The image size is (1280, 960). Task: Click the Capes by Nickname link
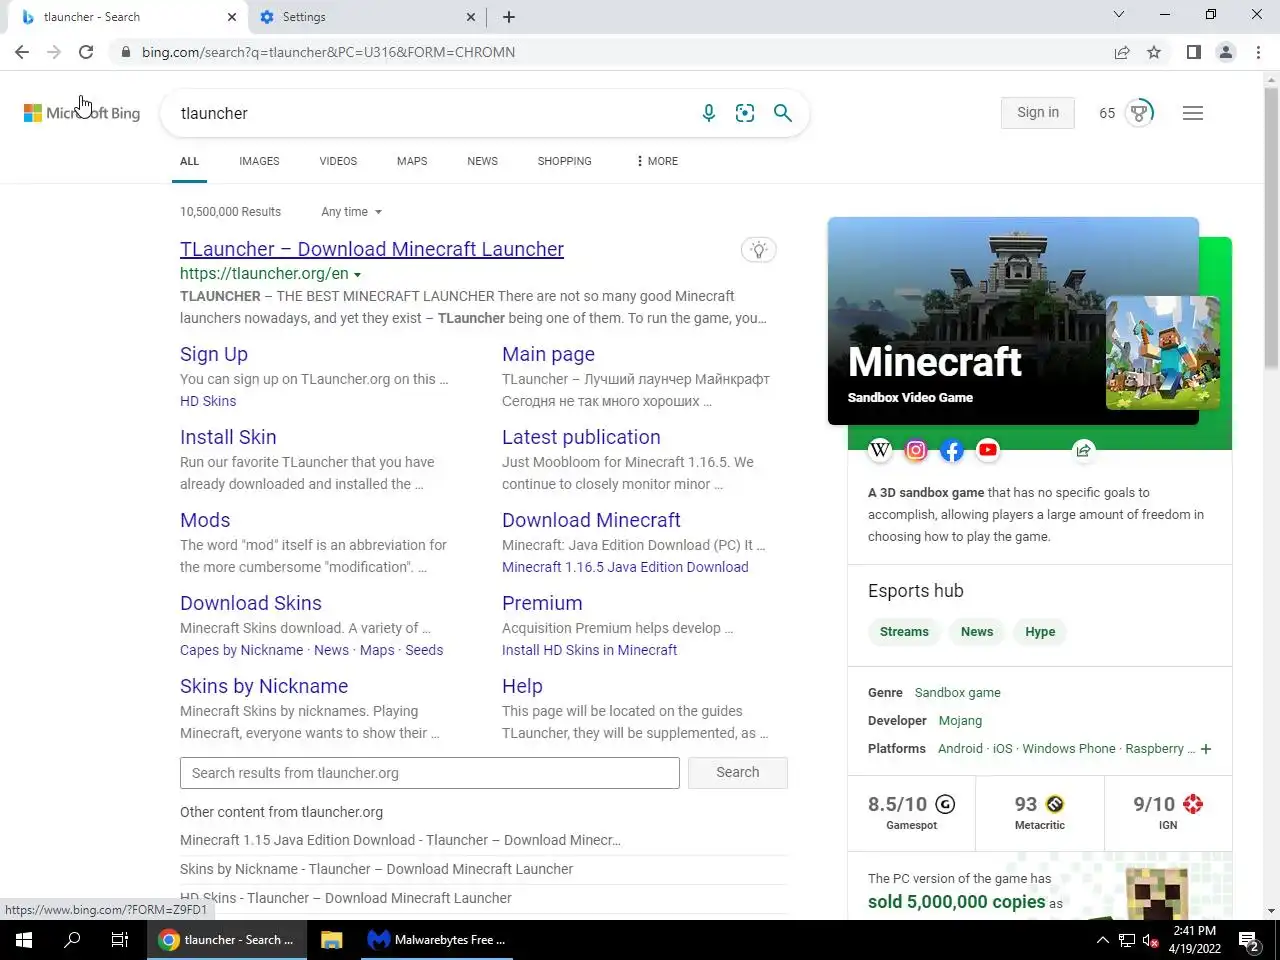coord(241,650)
